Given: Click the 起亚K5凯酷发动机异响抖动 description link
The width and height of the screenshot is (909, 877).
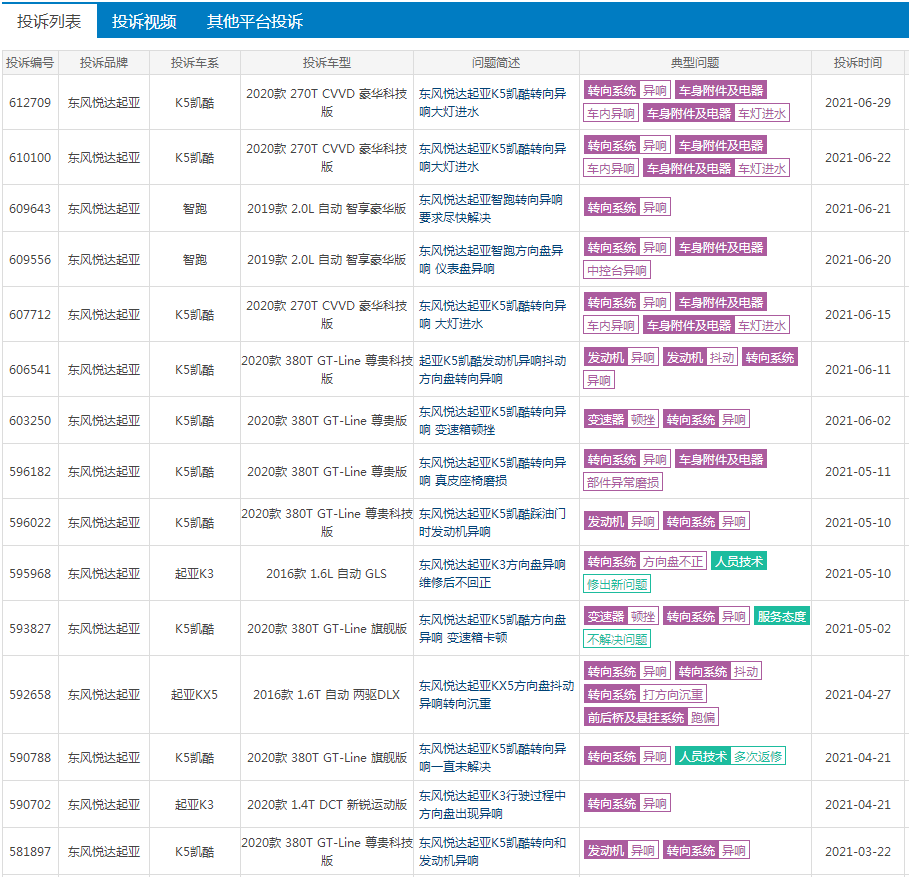Looking at the screenshot, I should (x=492, y=369).
